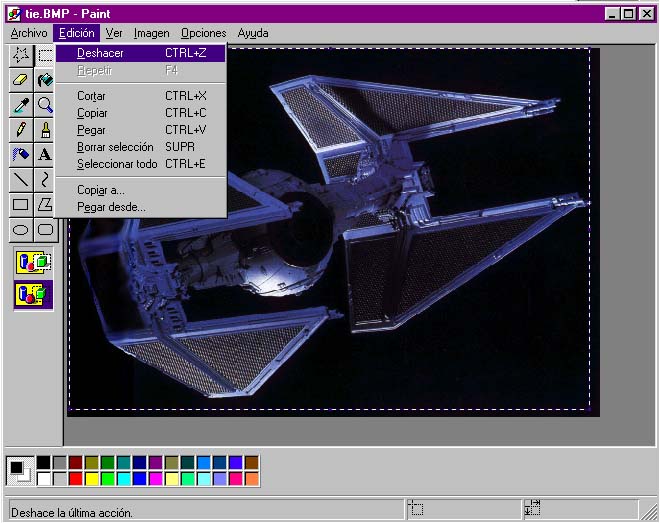The image size is (660, 523).
Task: Choose Copiar from the menu
Action: point(141,113)
